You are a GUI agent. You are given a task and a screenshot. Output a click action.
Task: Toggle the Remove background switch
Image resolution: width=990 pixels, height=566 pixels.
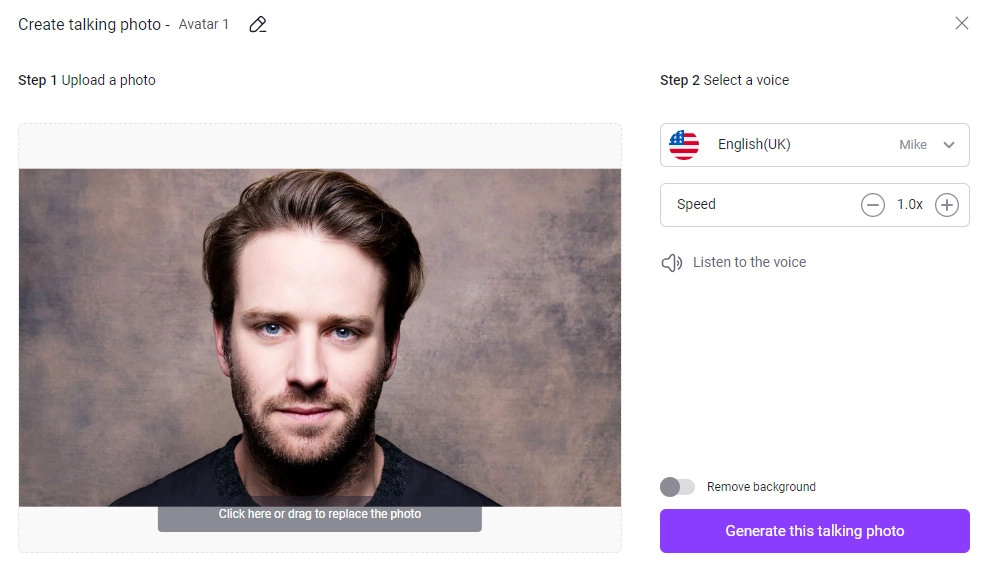tap(677, 487)
